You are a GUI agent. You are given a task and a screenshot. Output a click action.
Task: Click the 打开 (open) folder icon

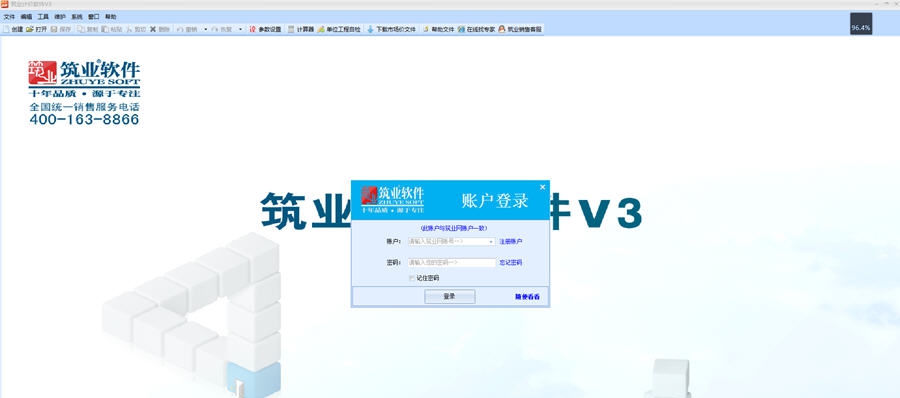click(29, 29)
